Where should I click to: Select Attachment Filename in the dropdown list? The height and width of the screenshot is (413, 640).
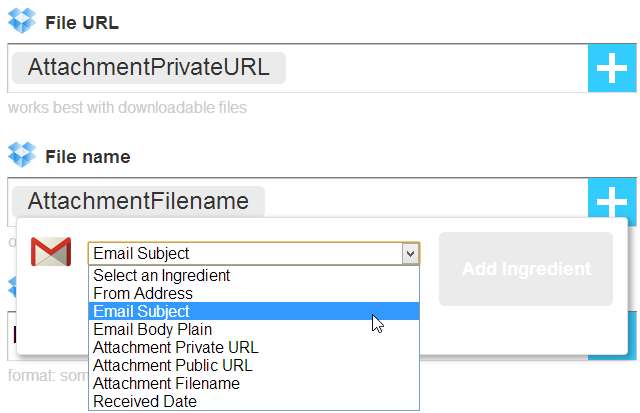[166, 383]
